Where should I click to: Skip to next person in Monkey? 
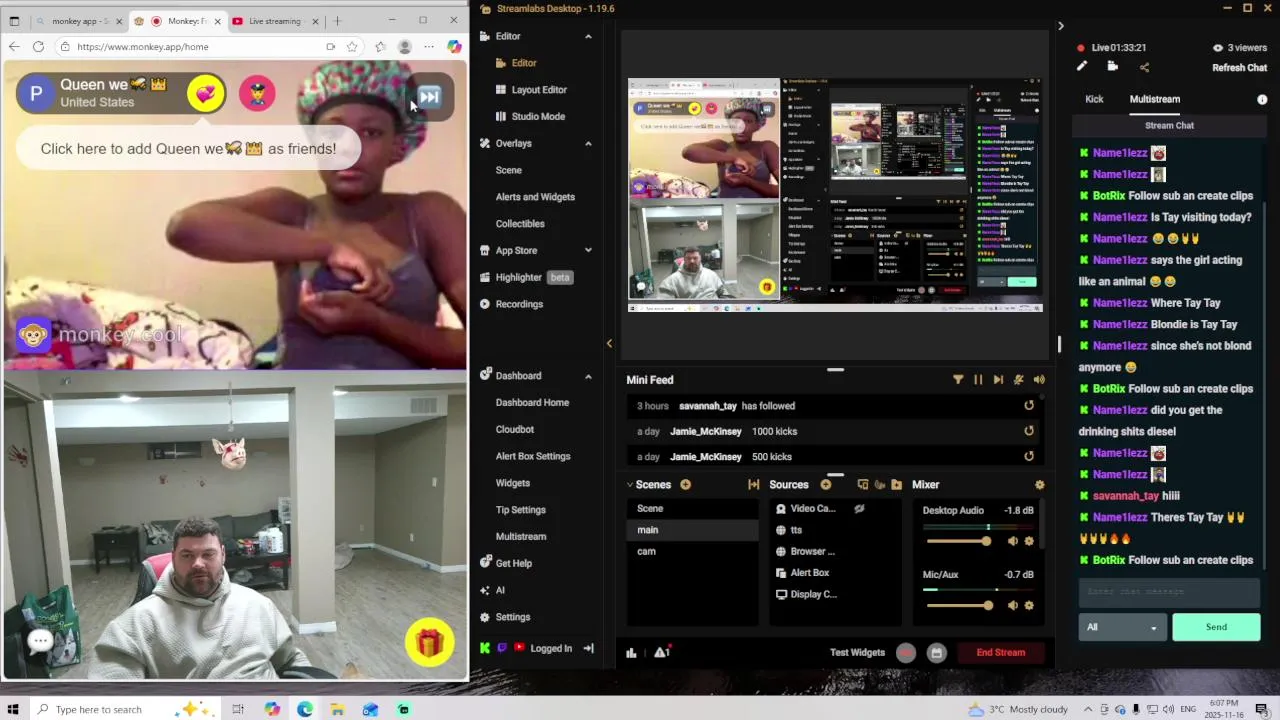429,96
